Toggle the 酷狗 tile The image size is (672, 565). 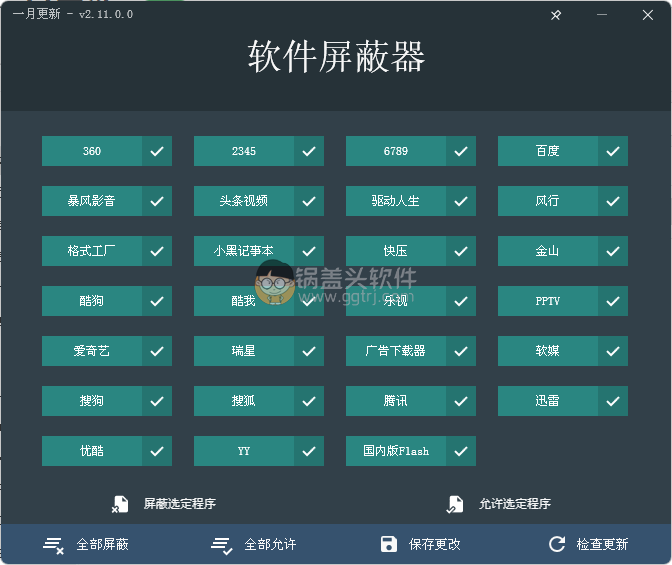[x=107, y=301]
